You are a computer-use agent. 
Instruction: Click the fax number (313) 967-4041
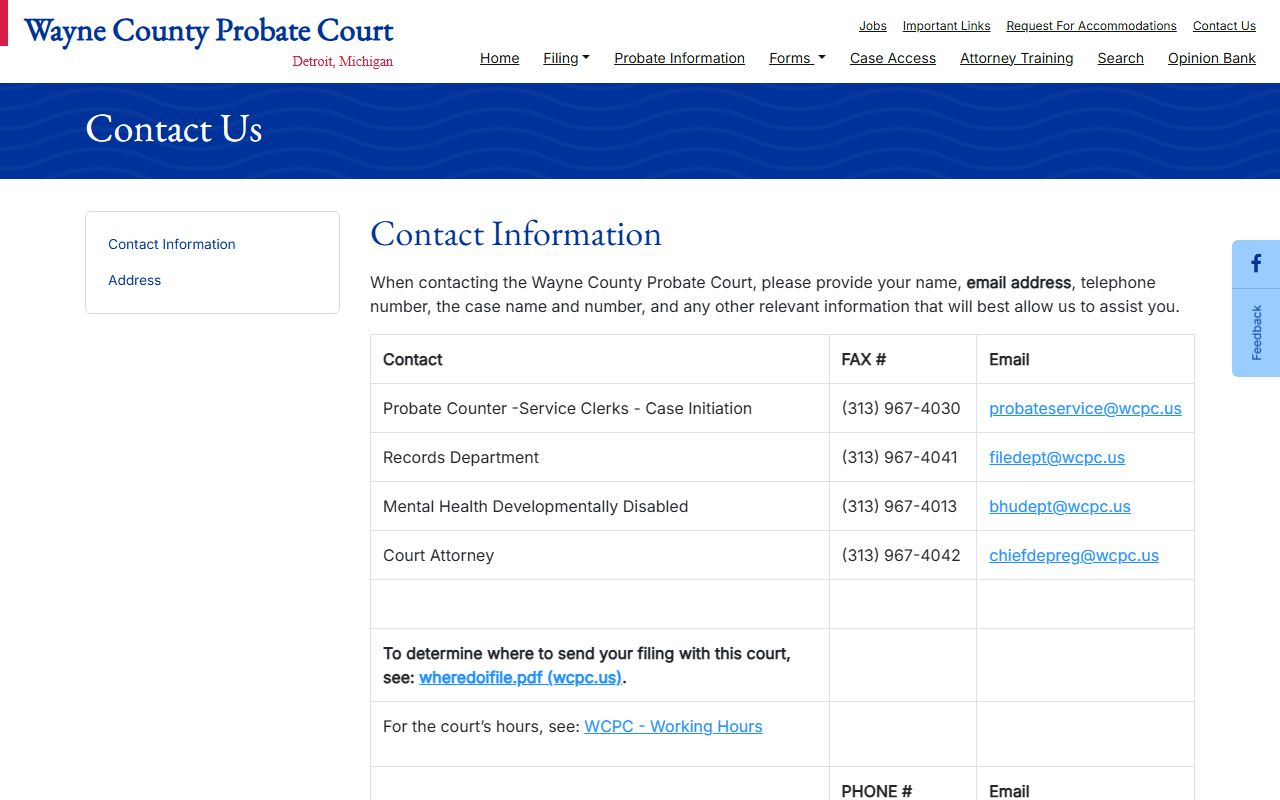(x=900, y=457)
